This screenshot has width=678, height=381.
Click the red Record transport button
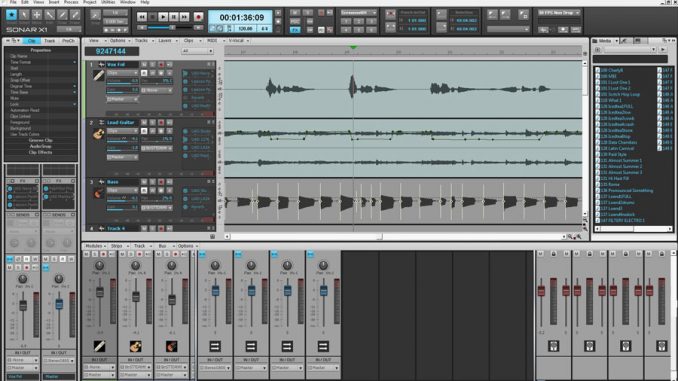198,17
